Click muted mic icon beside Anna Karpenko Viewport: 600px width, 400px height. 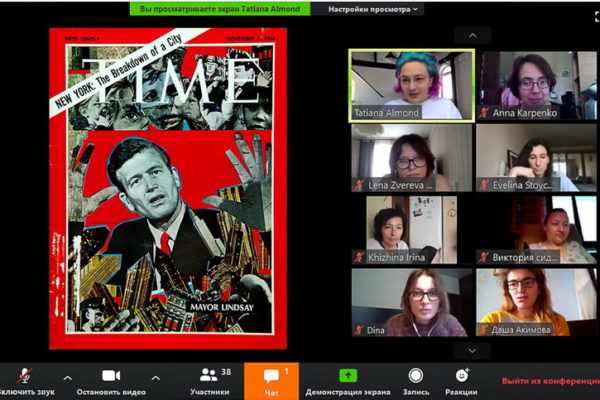tap(484, 113)
